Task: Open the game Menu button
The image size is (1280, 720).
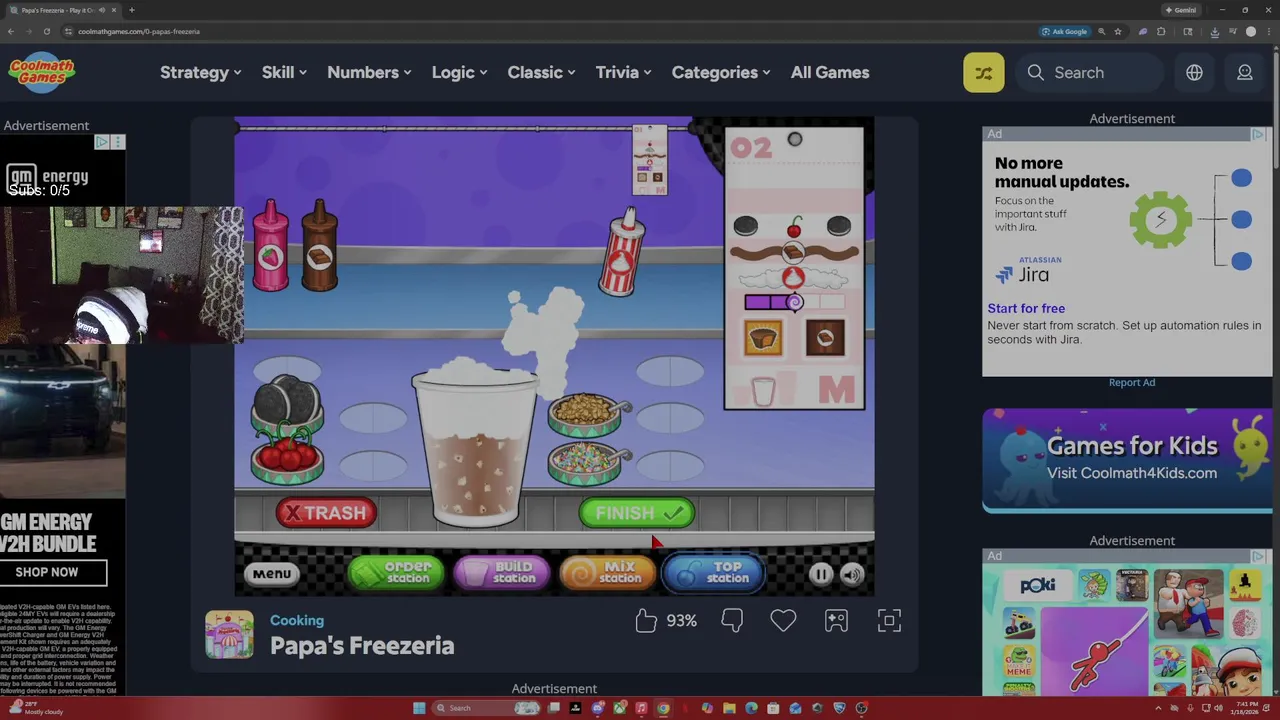Action: pyautogui.click(x=272, y=574)
